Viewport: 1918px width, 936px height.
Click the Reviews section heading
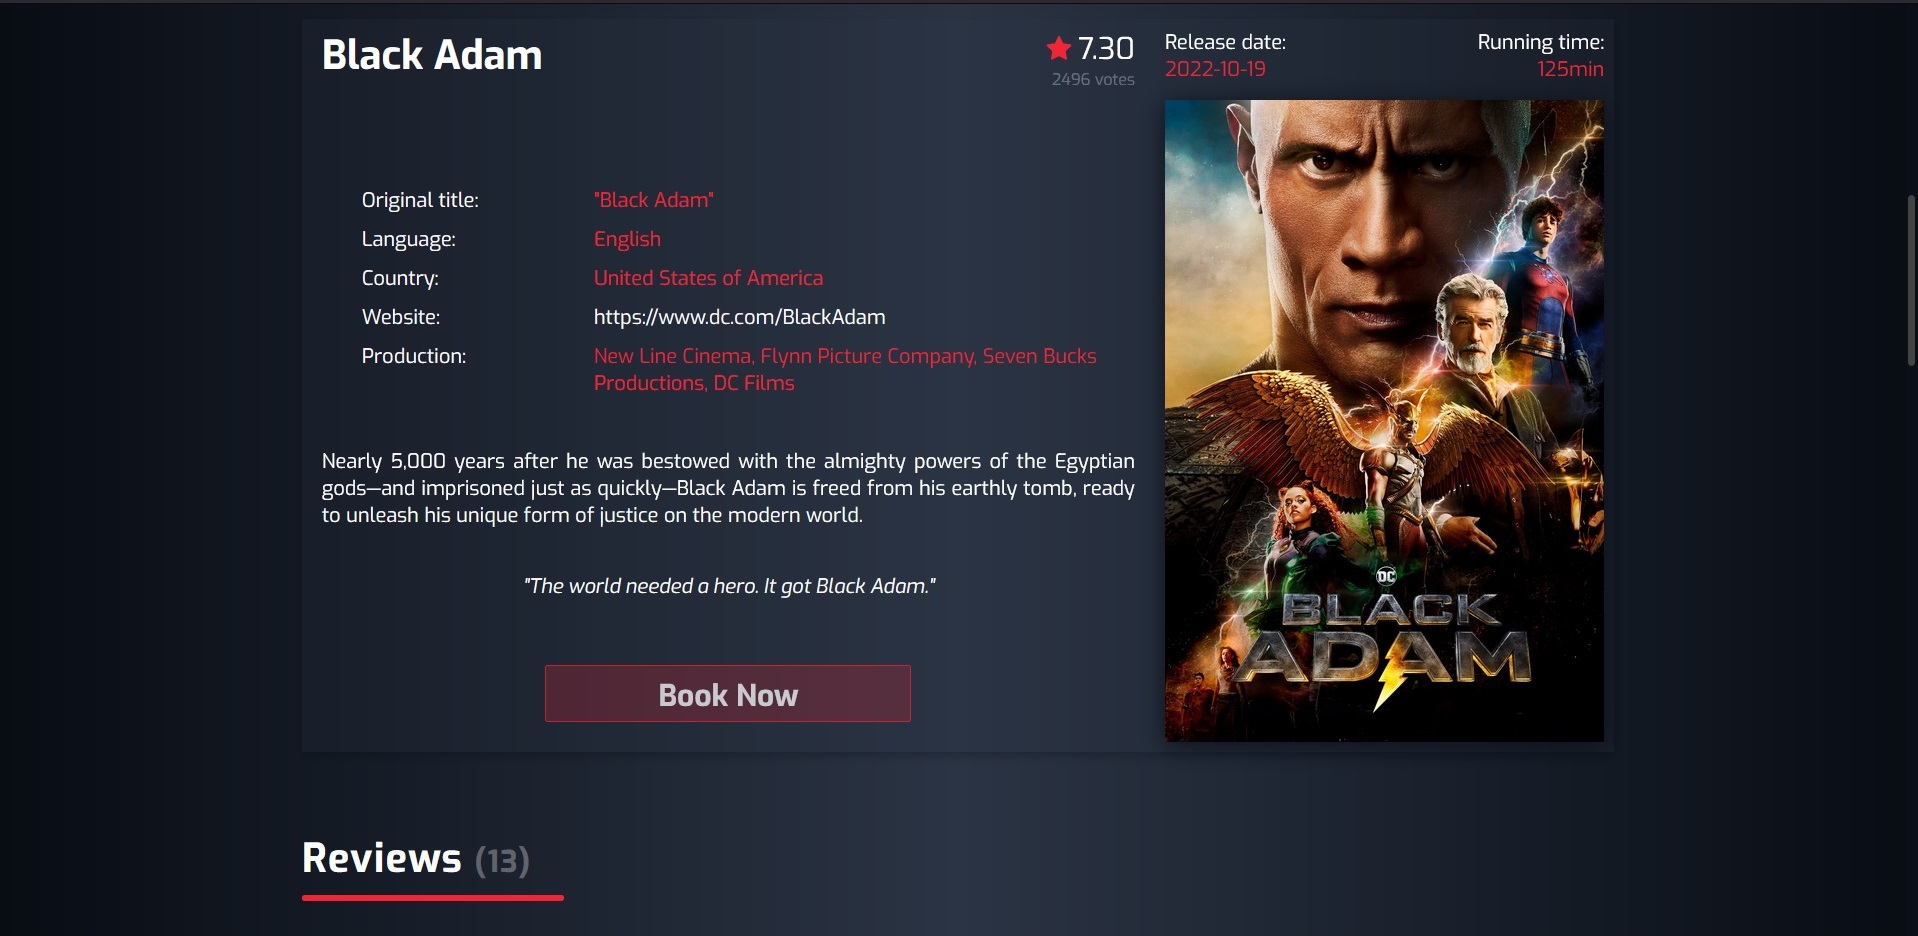pyautogui.click(x=382, y=858)
